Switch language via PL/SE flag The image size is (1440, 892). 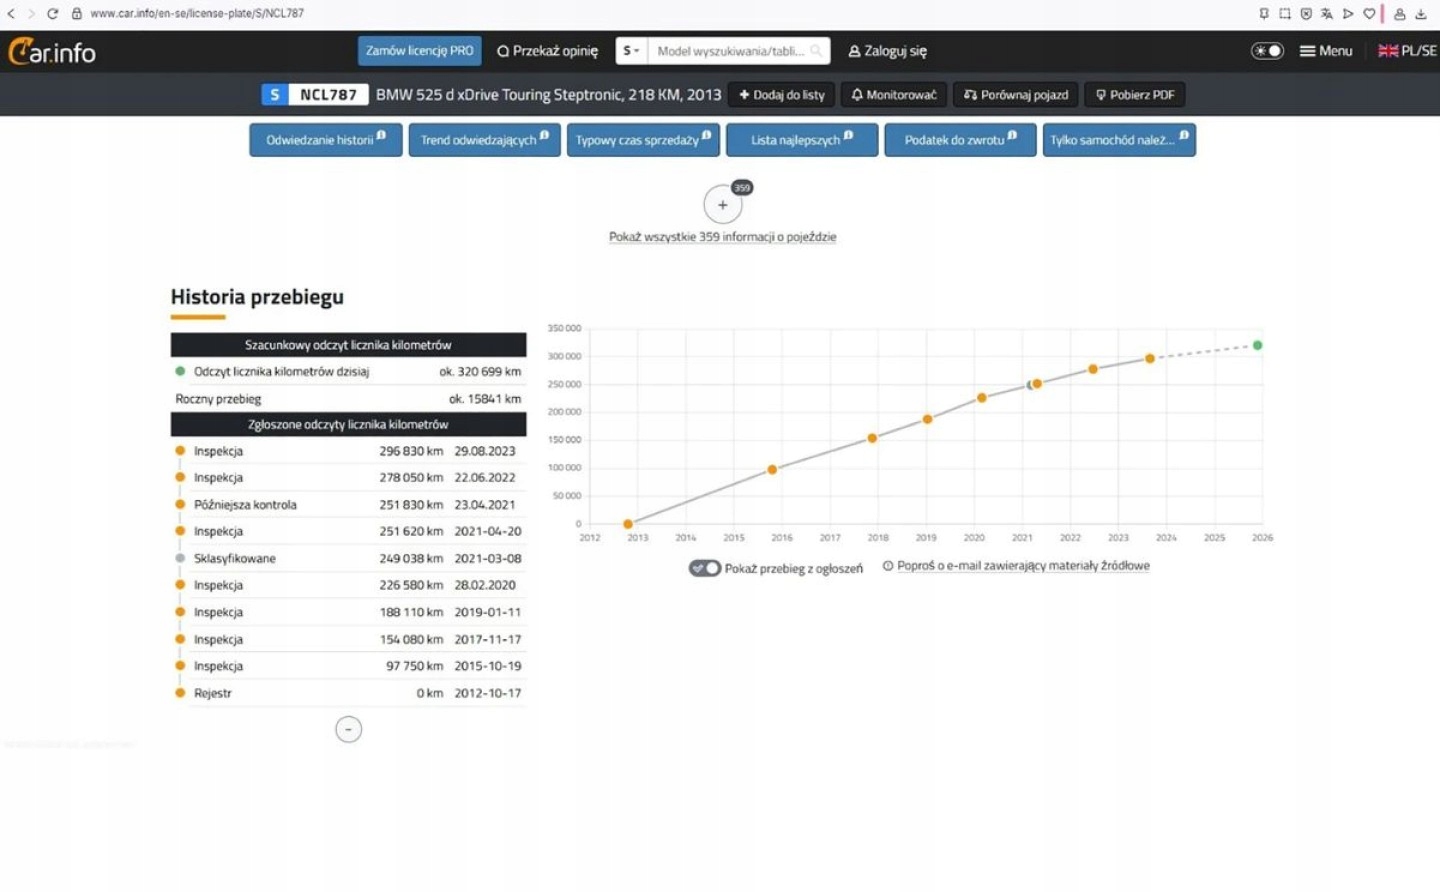point(1406,51)
